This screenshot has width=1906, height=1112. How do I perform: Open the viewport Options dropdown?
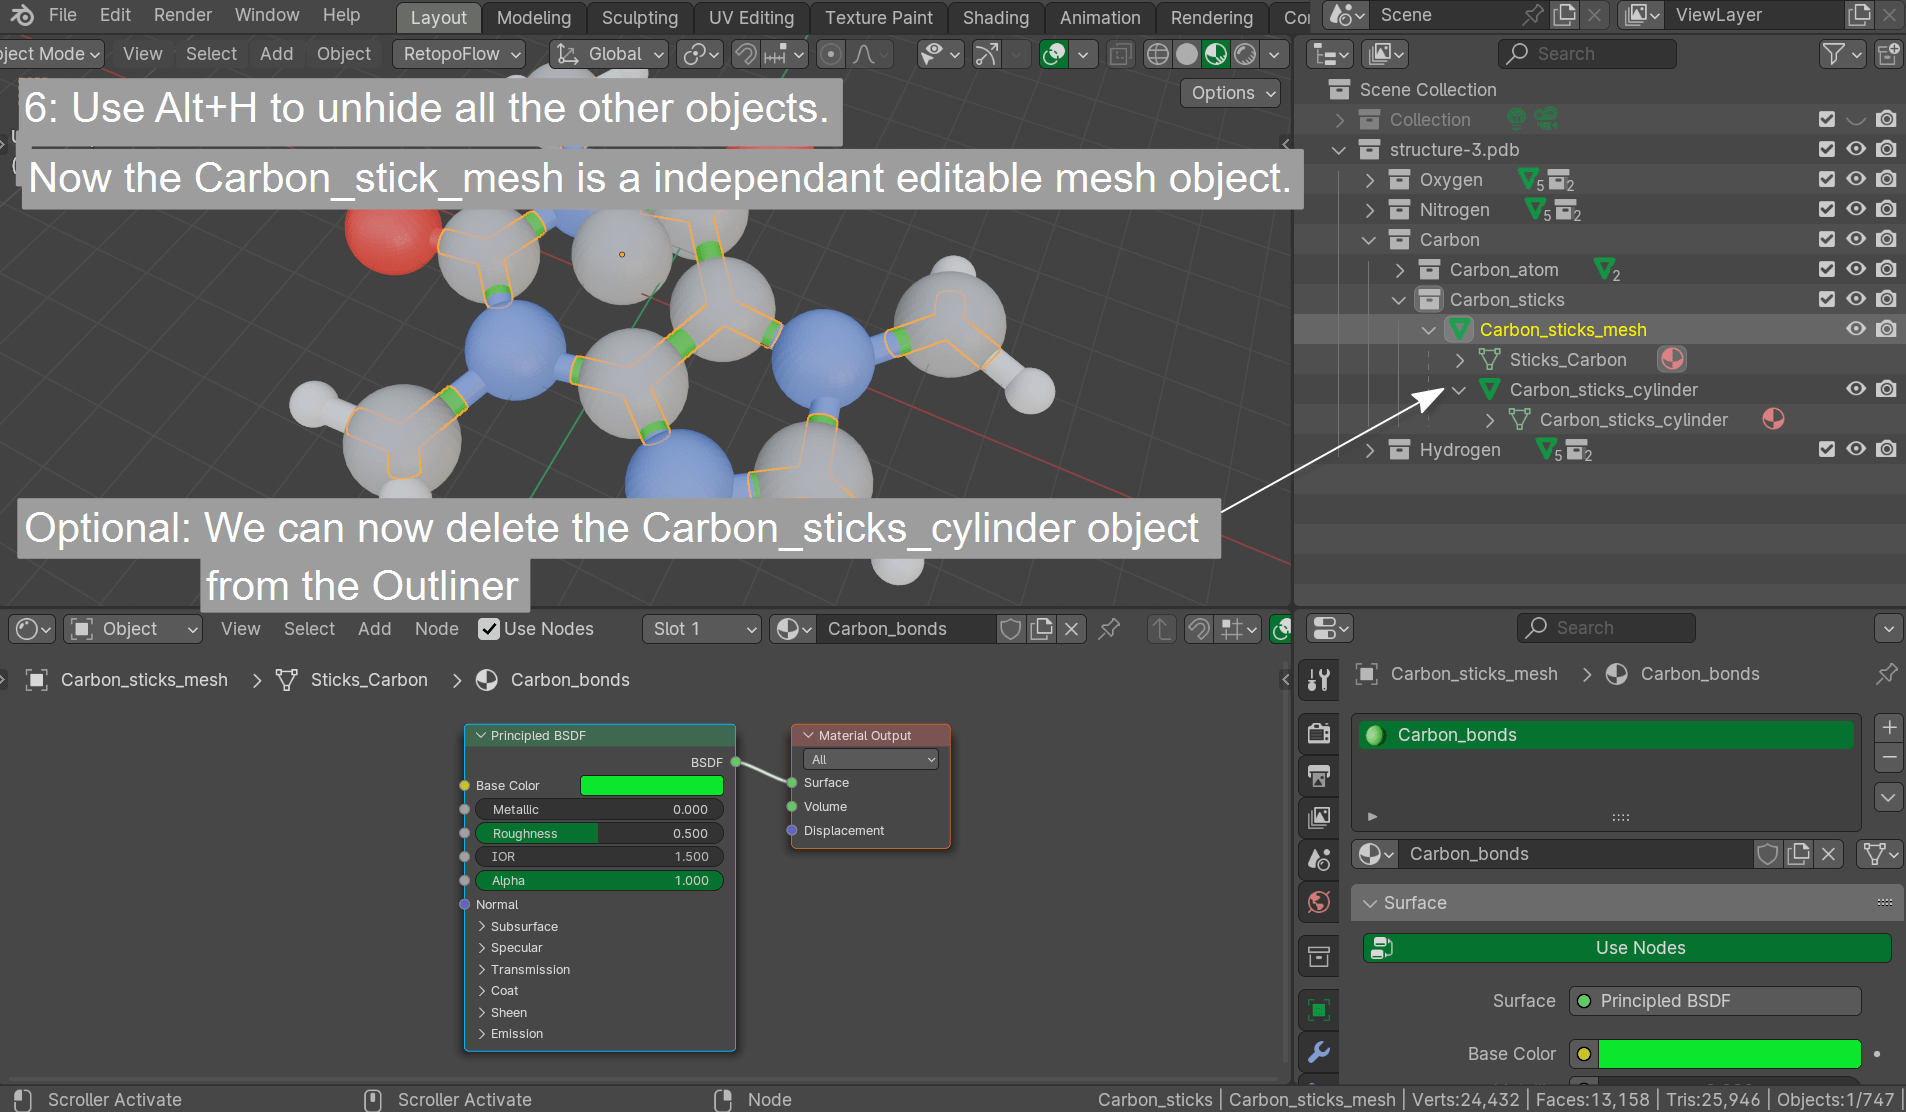(1232, 93)
